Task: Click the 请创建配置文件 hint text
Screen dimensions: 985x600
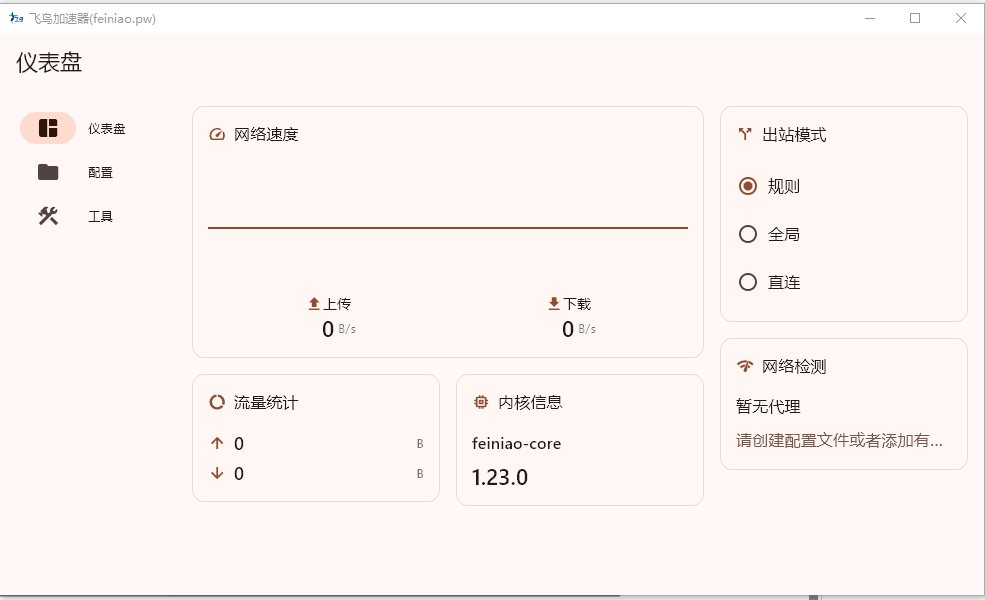Action: click(x=839, y=440)
